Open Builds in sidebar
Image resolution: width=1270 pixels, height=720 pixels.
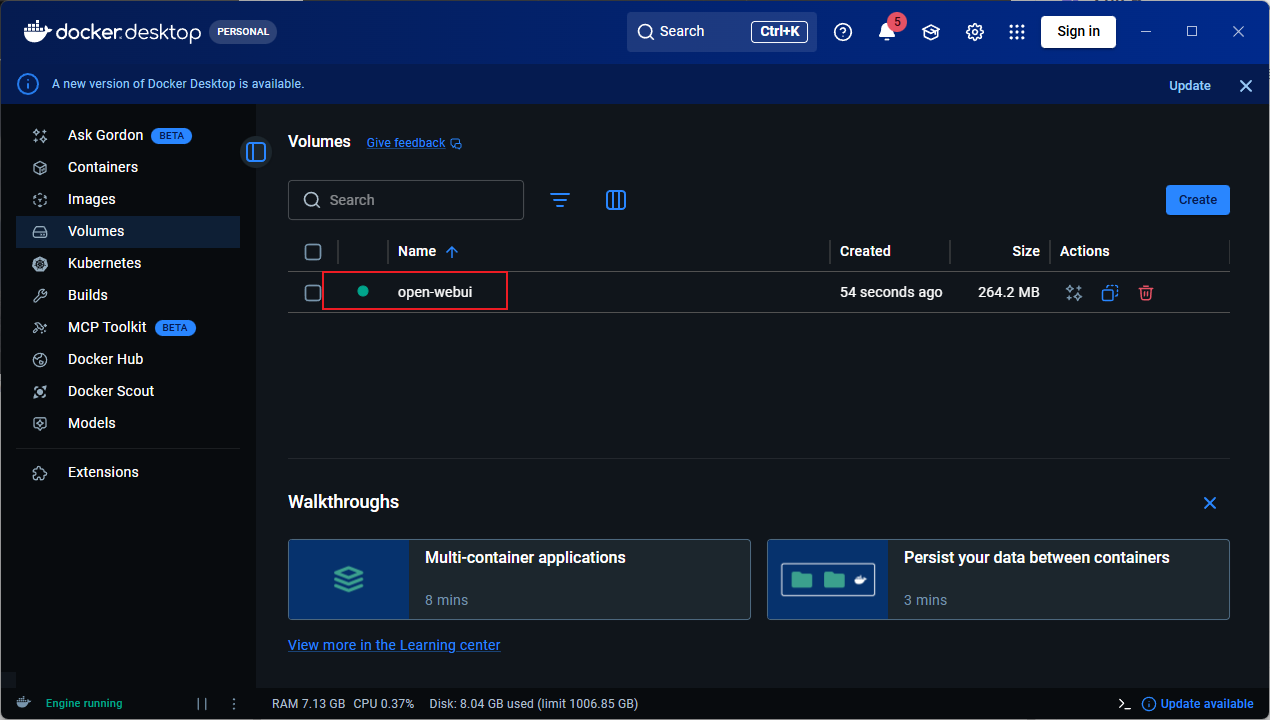128,295
